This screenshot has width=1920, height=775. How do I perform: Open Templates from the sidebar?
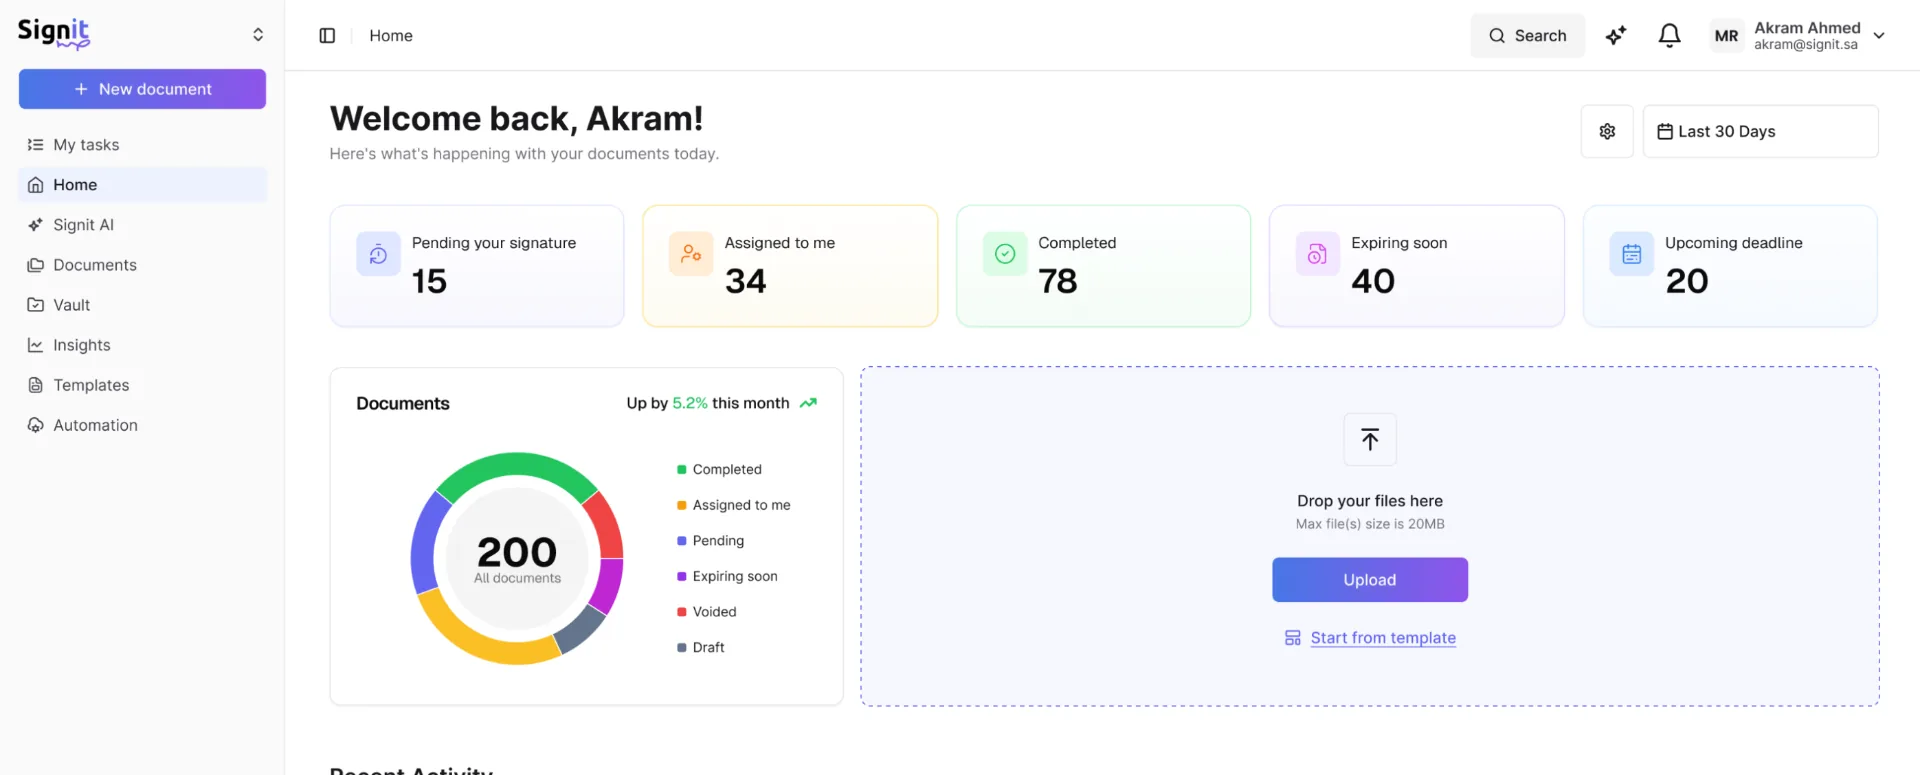[91, 385]
